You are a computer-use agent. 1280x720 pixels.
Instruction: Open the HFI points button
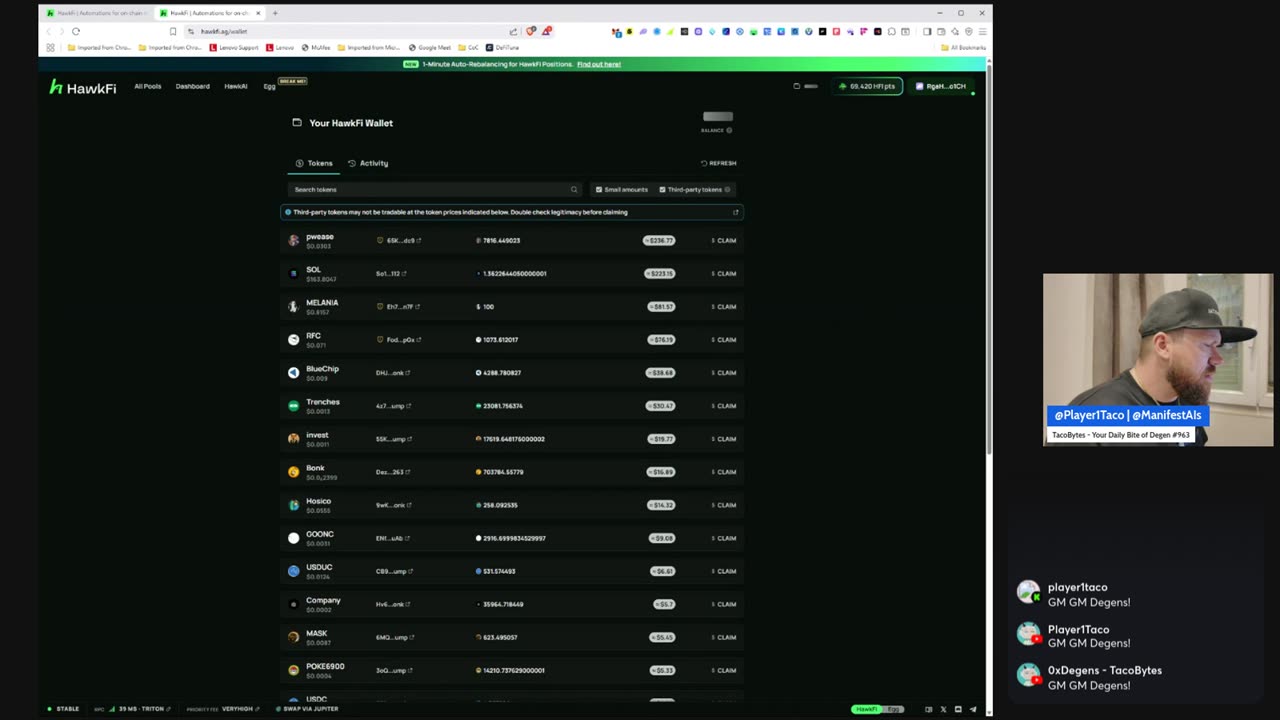pos(868,86)
